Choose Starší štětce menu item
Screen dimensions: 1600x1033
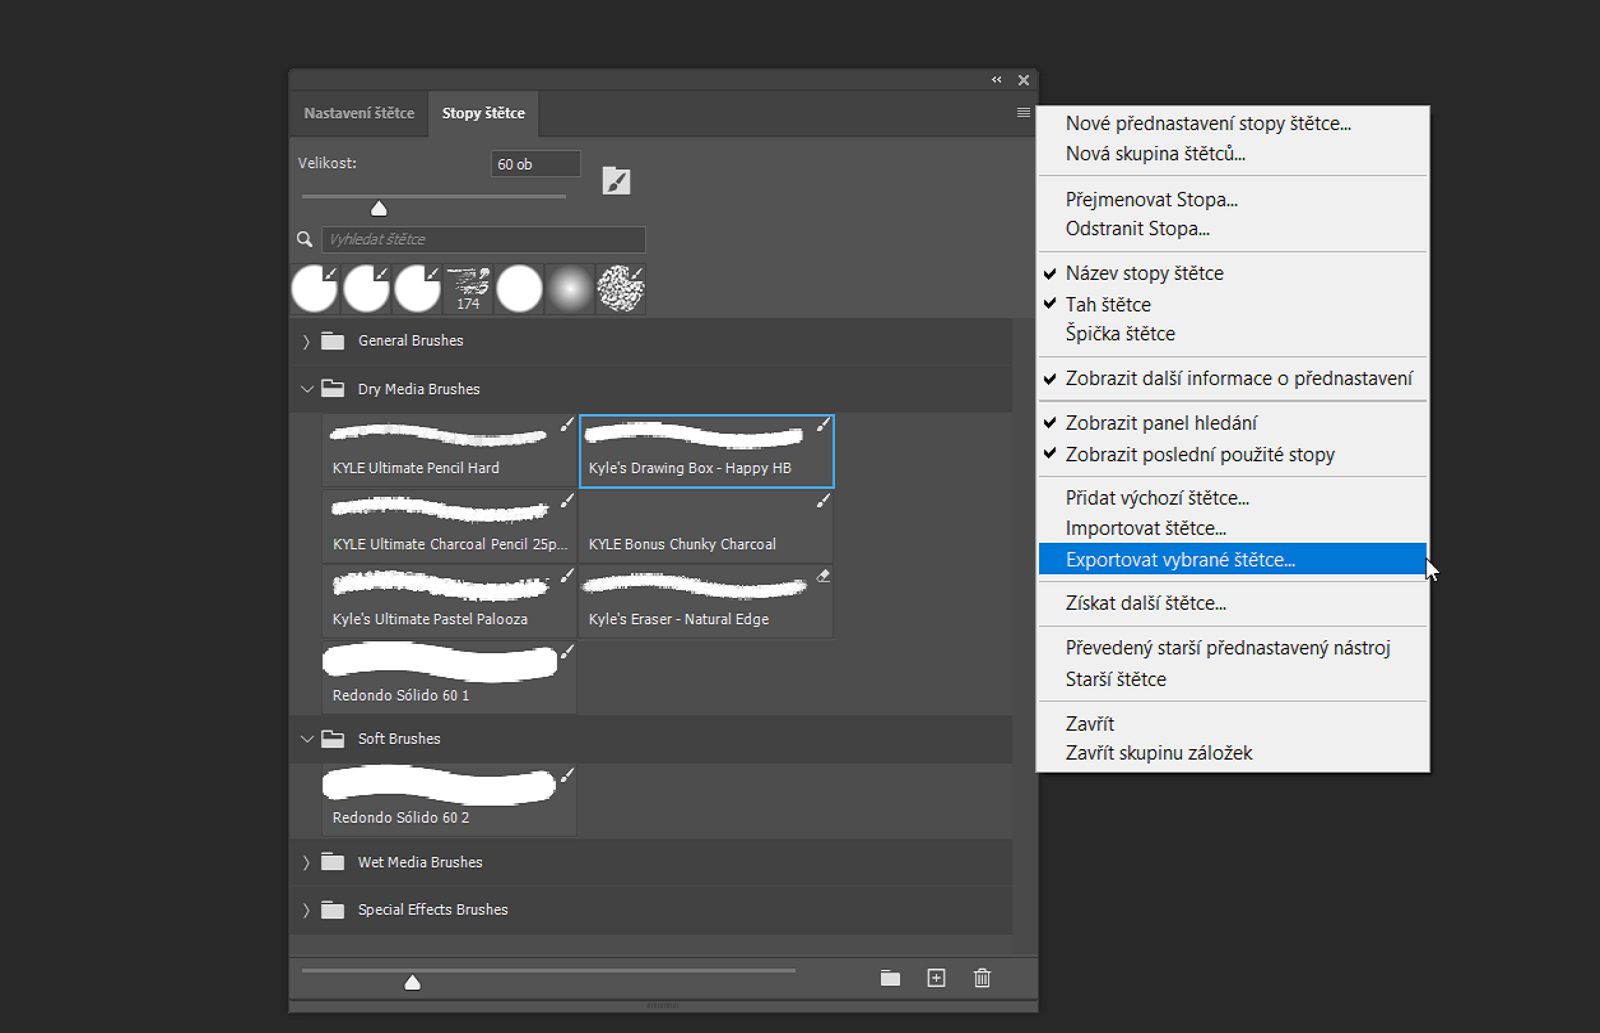coord(1232,679)
